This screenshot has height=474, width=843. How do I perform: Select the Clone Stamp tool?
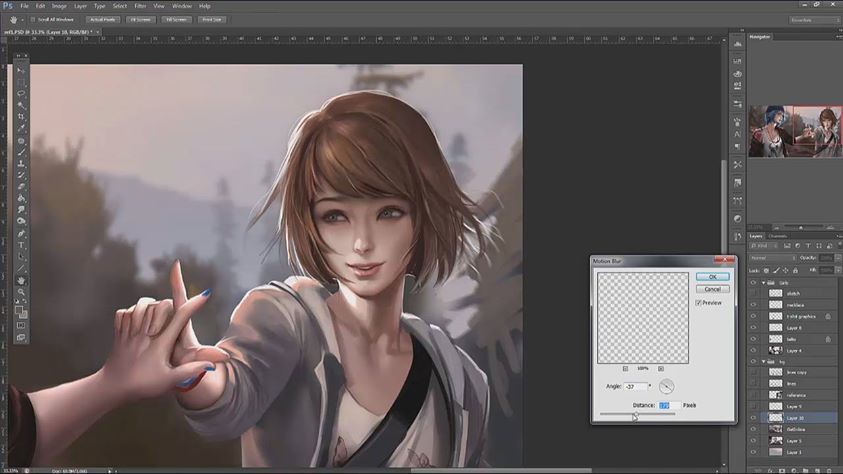[21, 164]
